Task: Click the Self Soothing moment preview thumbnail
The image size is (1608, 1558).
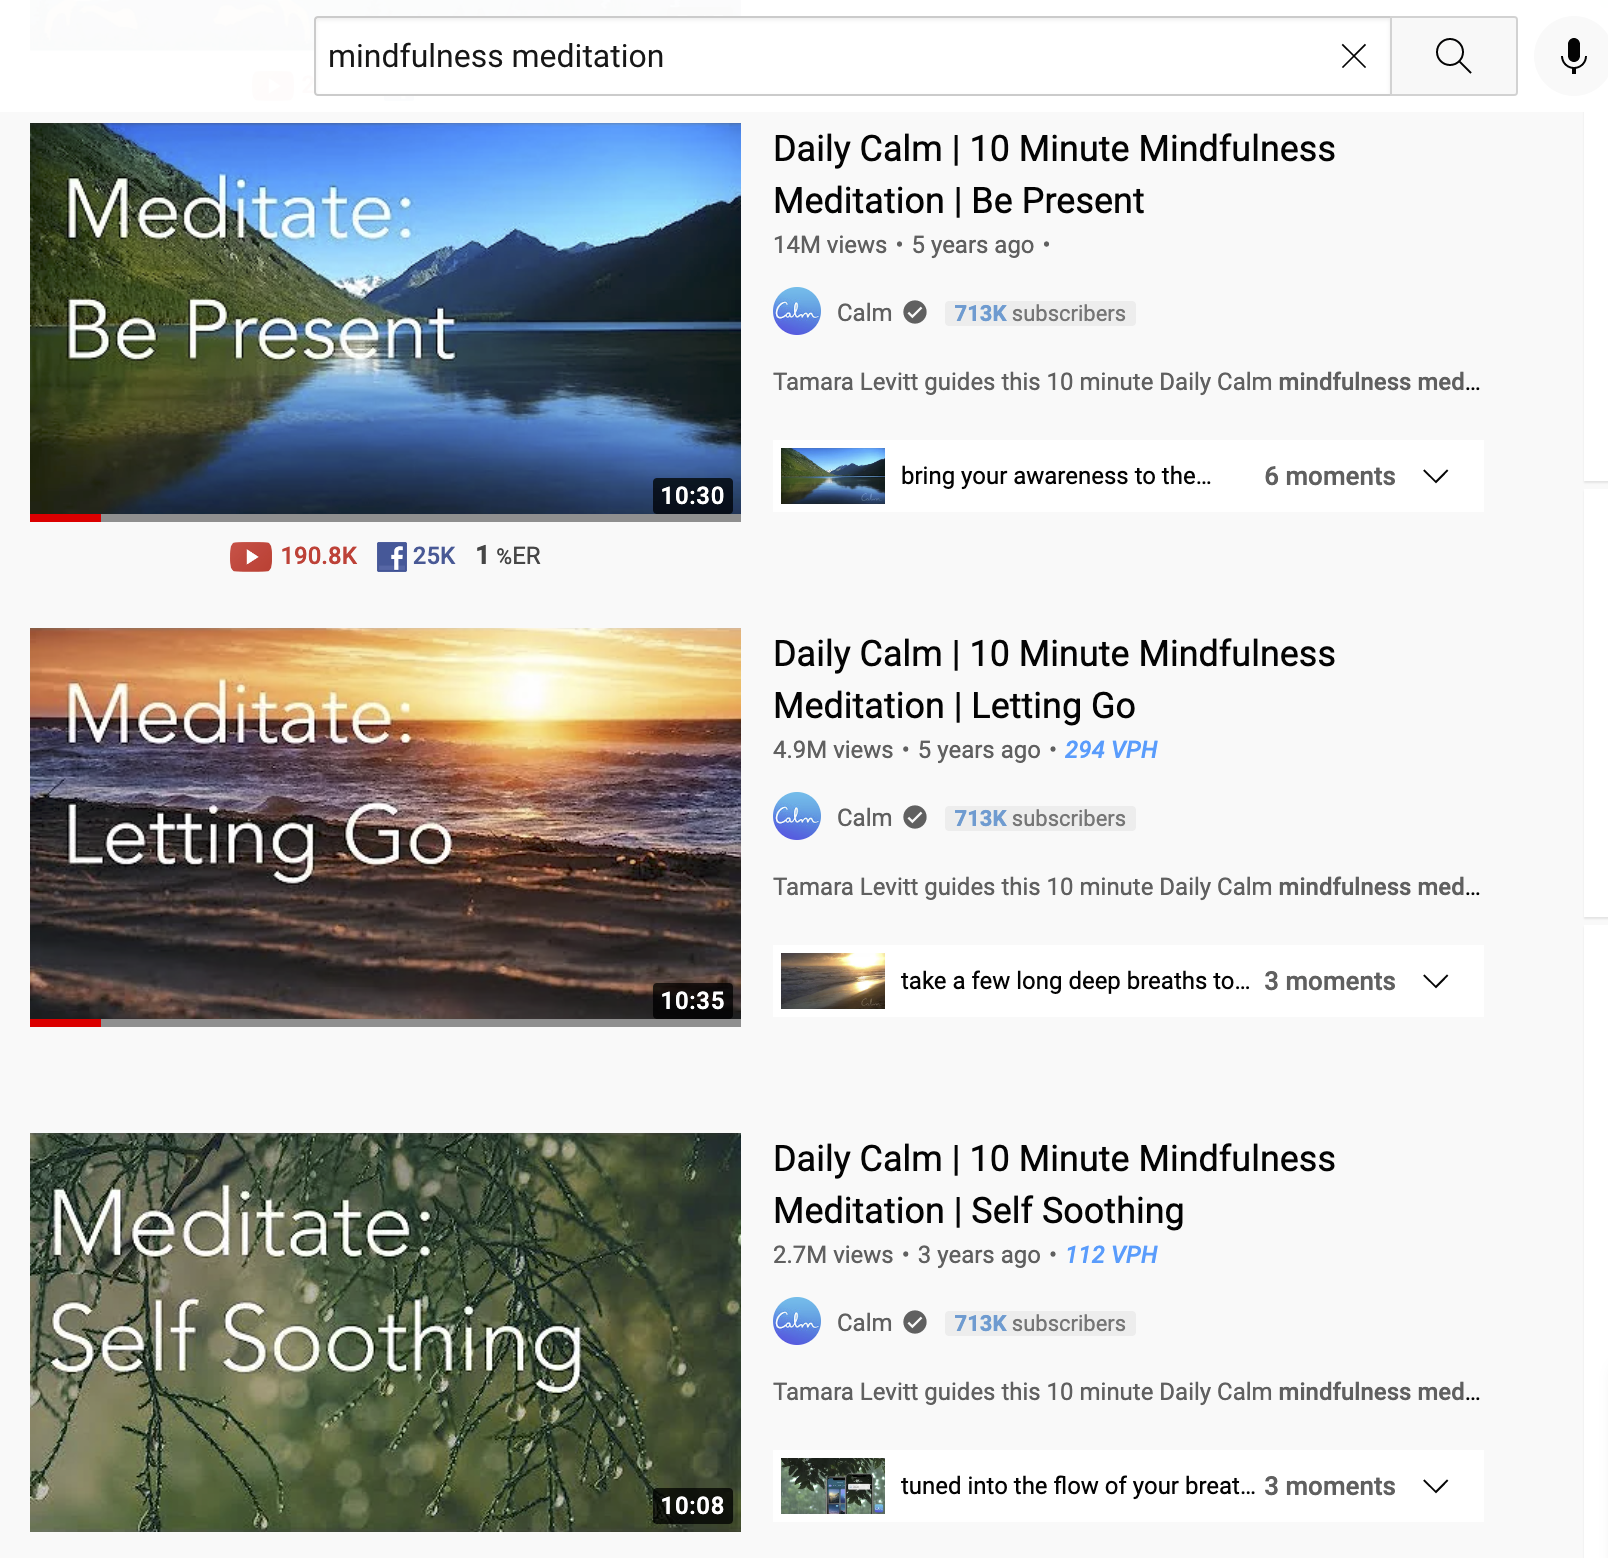Action: tap(833, 1486)
